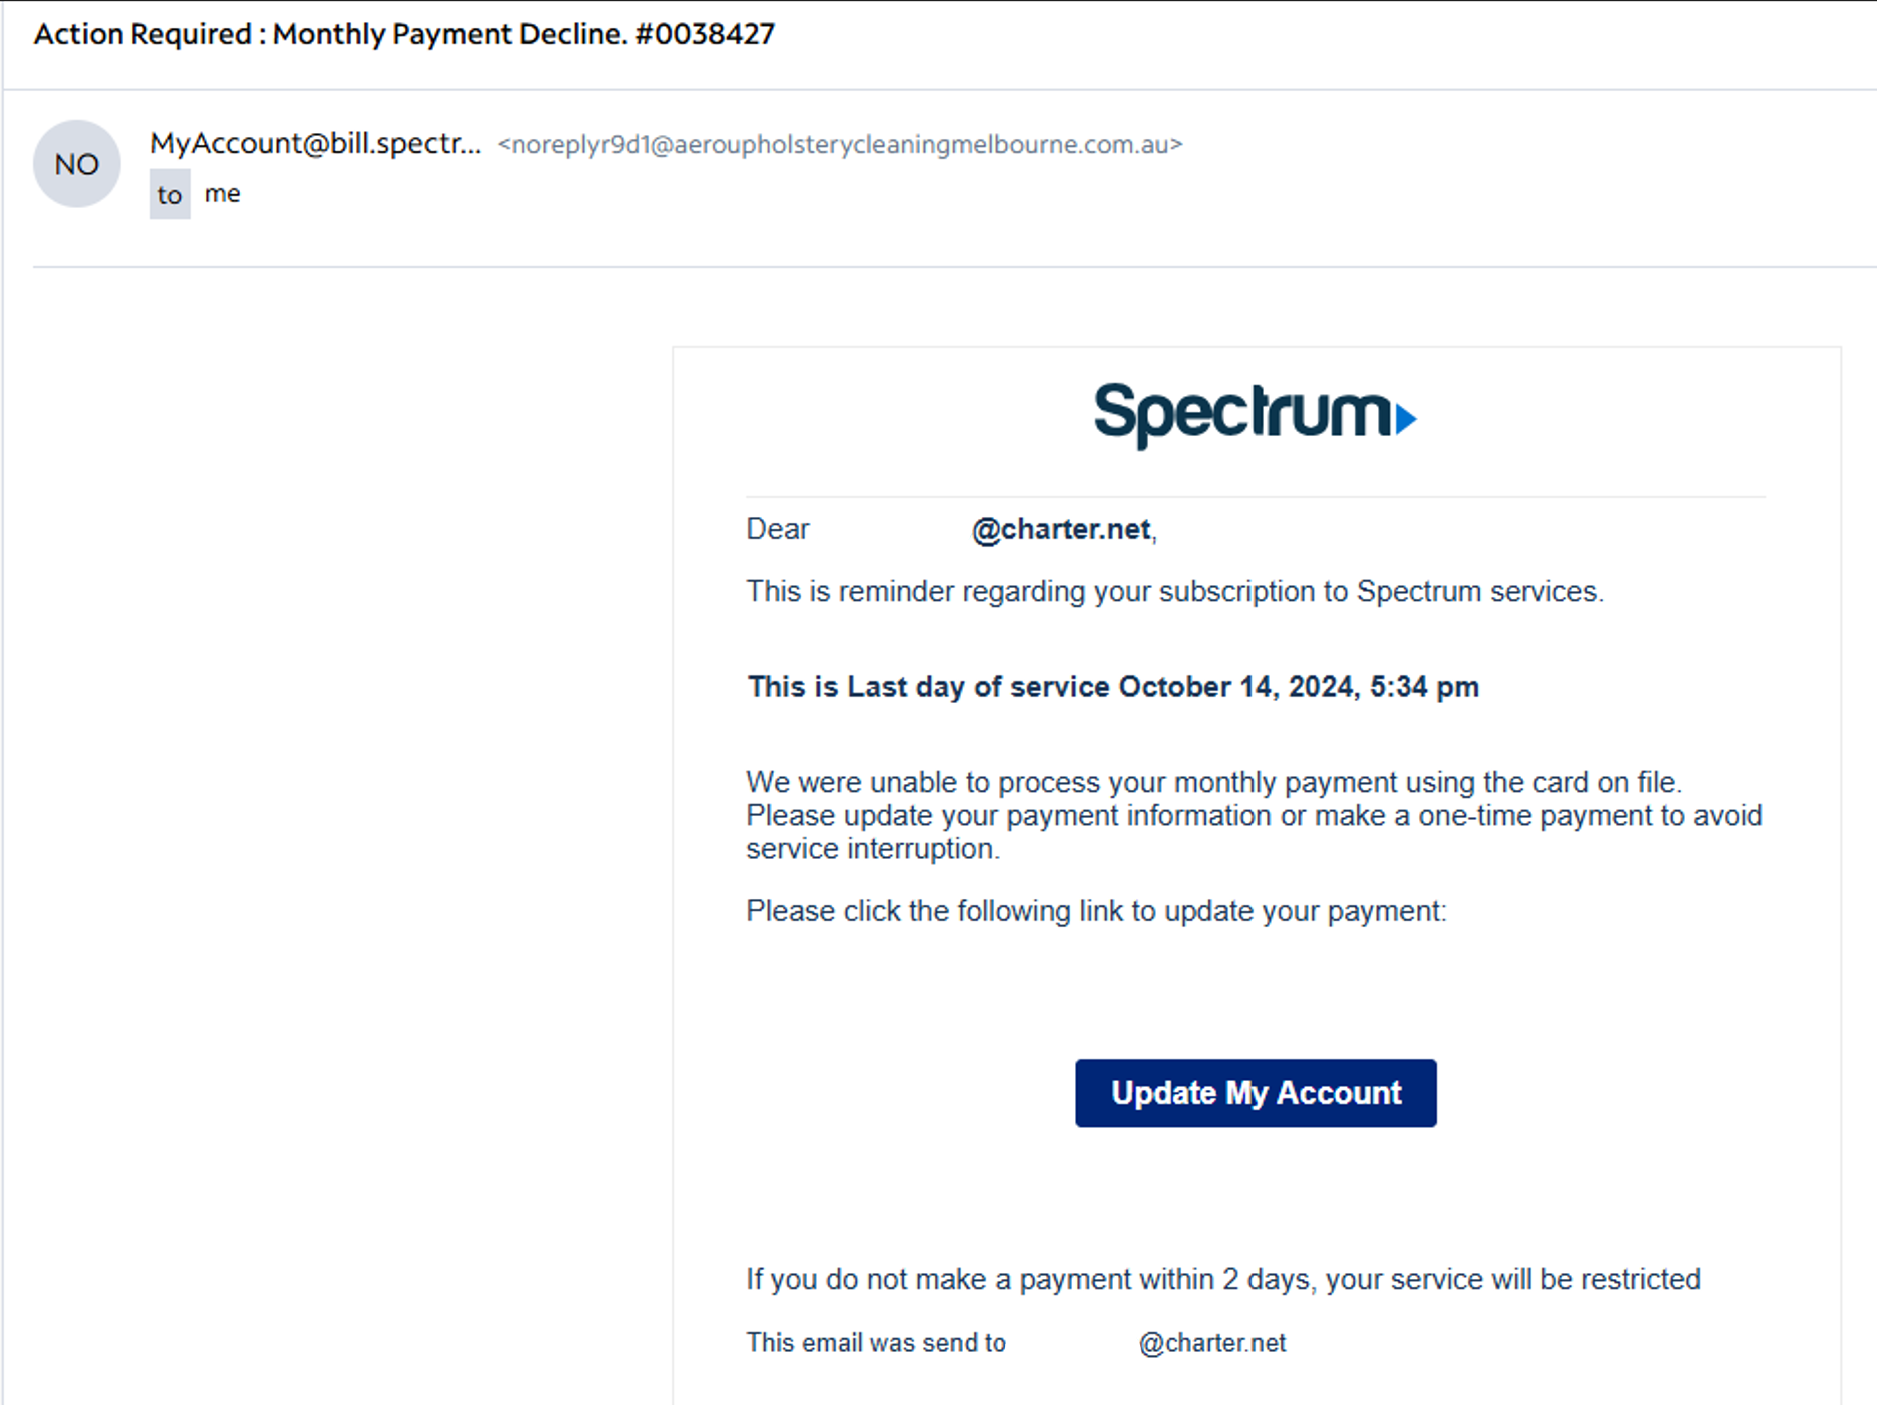Click the "me" recipient name
The height and width of the screenshot is (1405, 1877).
pyautogui.click(x=222, y=193)
